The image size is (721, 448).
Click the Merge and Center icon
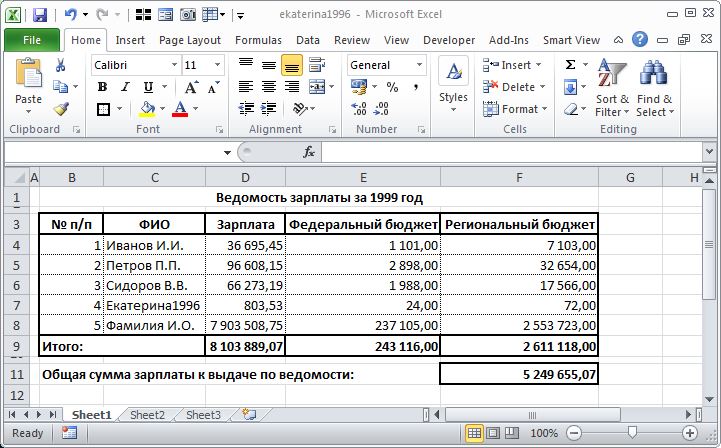point(317,86)
